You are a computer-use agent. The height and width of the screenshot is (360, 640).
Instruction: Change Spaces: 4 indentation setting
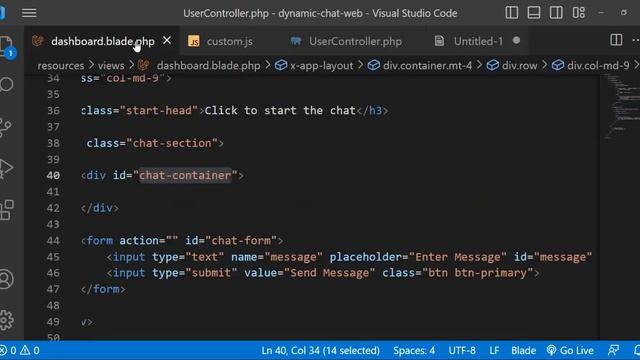point(414,351)
